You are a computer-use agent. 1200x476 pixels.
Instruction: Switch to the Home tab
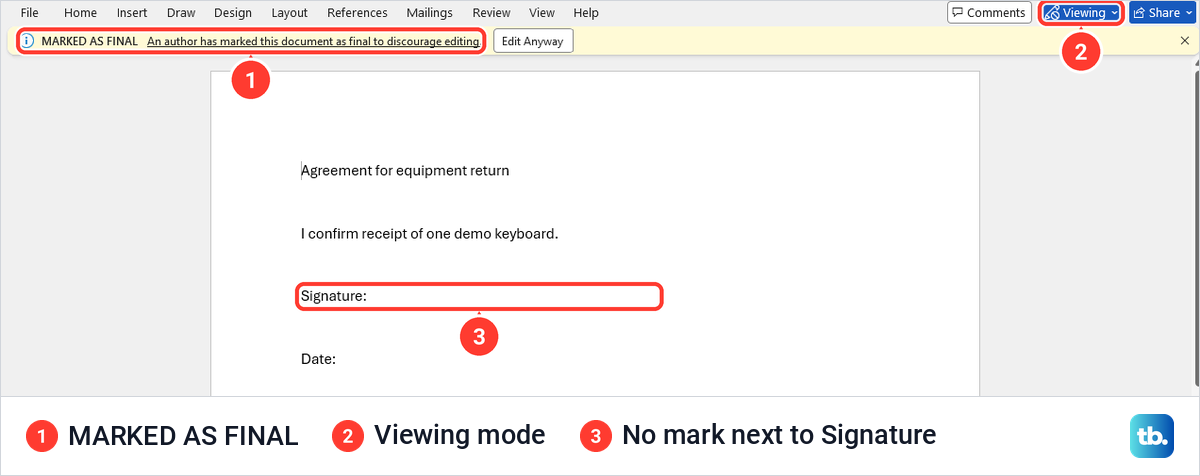pos(80,13)
